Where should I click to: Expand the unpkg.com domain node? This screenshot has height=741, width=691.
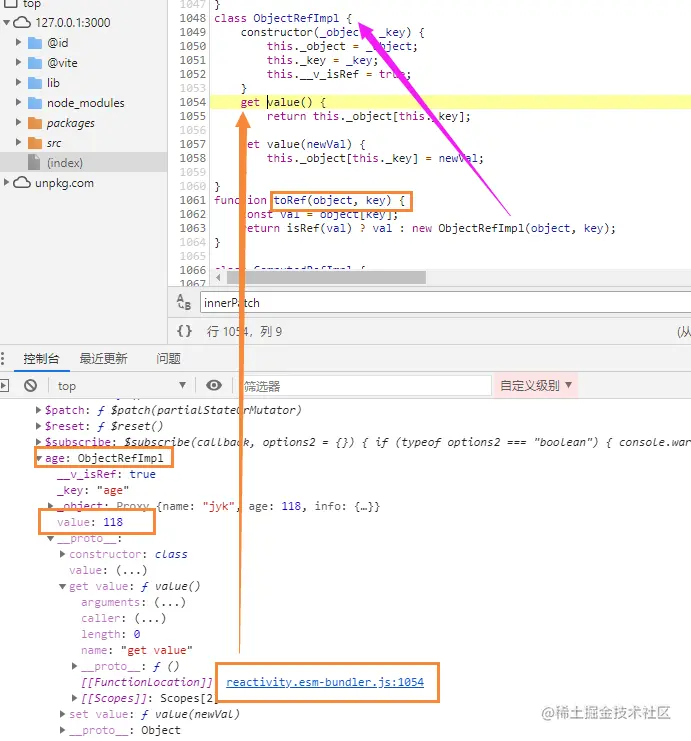(x=6, y=182)
